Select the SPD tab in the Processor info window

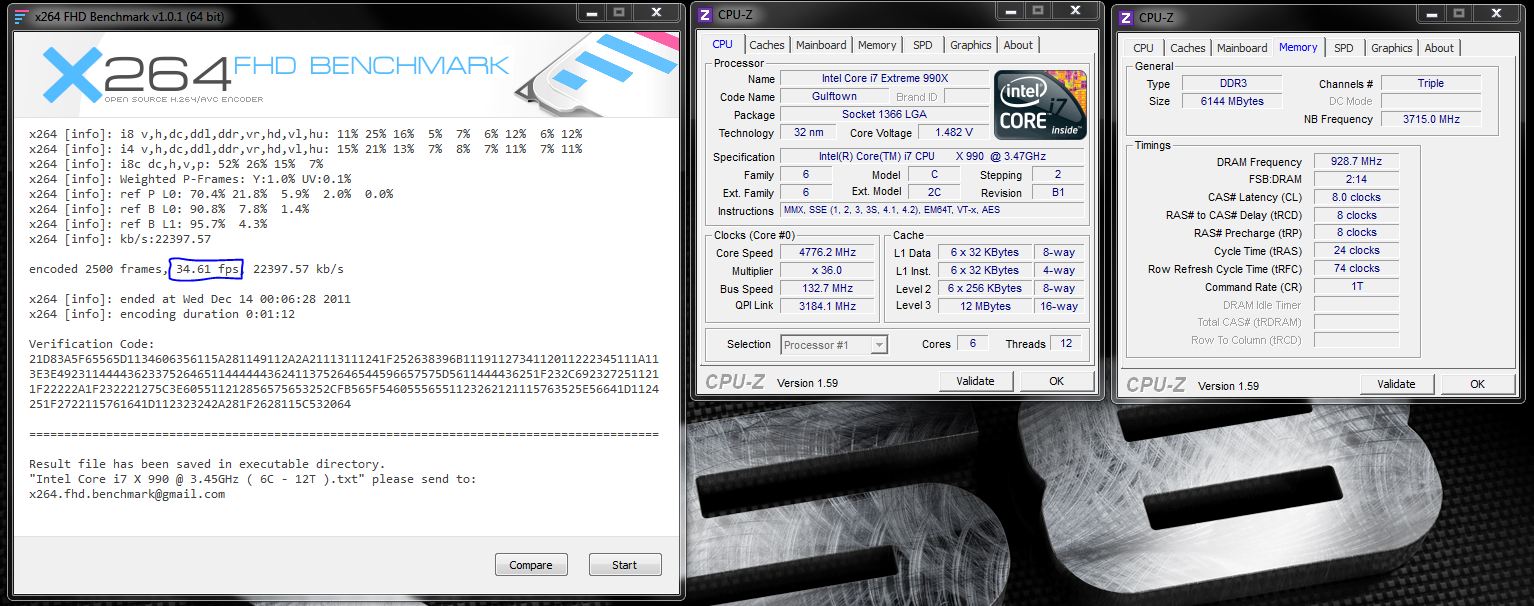[x=923, y=45]
